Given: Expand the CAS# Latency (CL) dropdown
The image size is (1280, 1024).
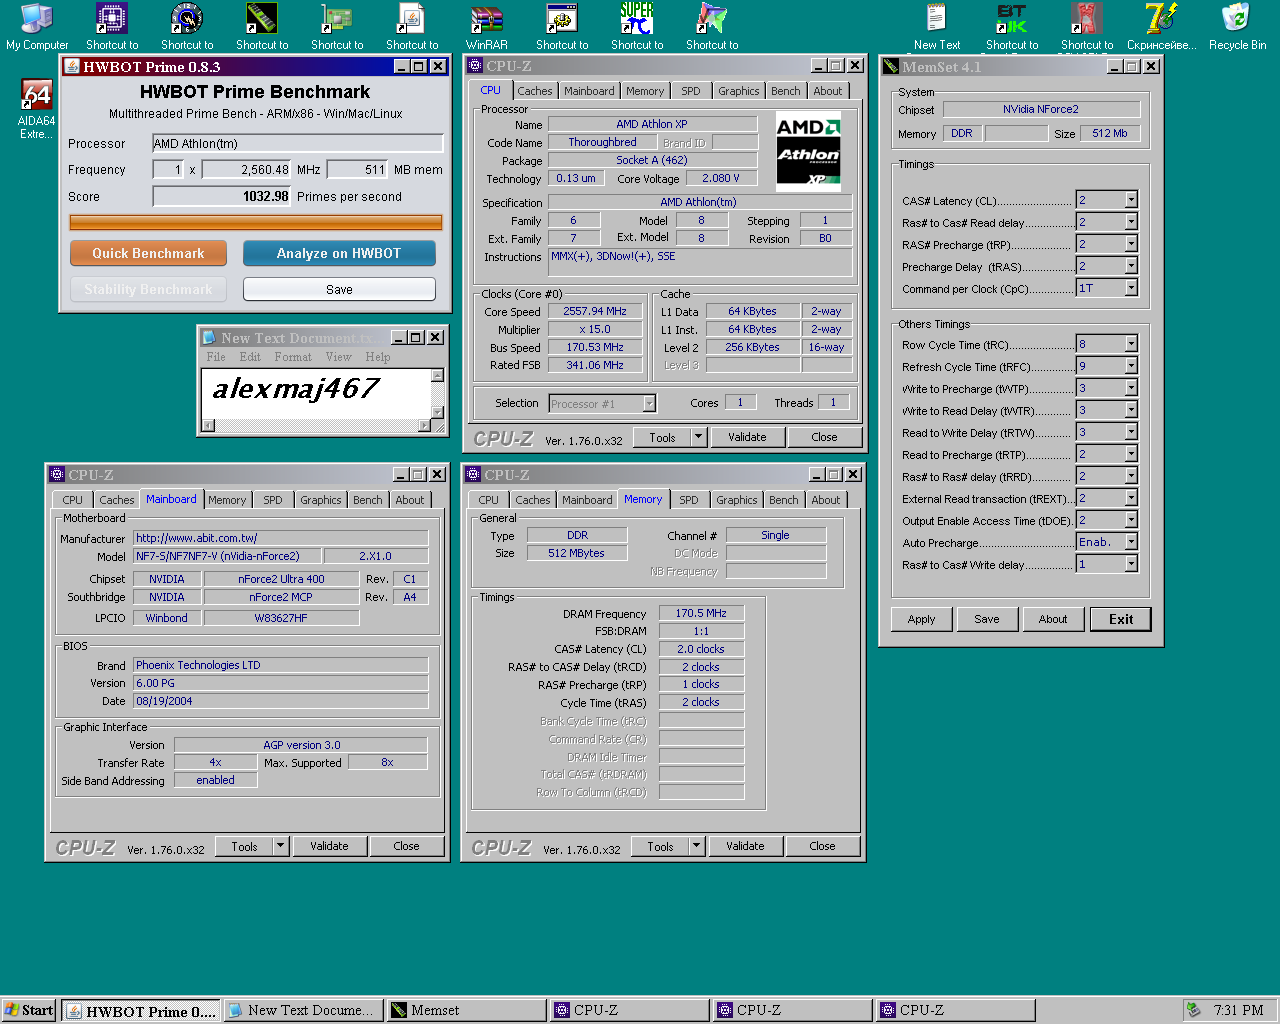Looking at the screenshot, I should (x=1131, y=200).
